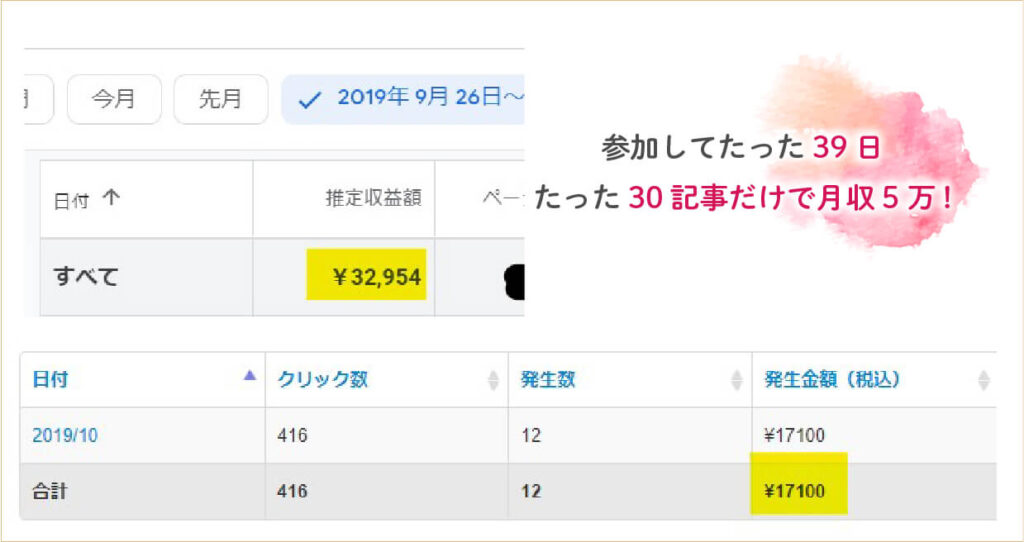The height and width of the screenshot is (542, 1024).
Task: Select the 今月 filter button
Action: 114,100
